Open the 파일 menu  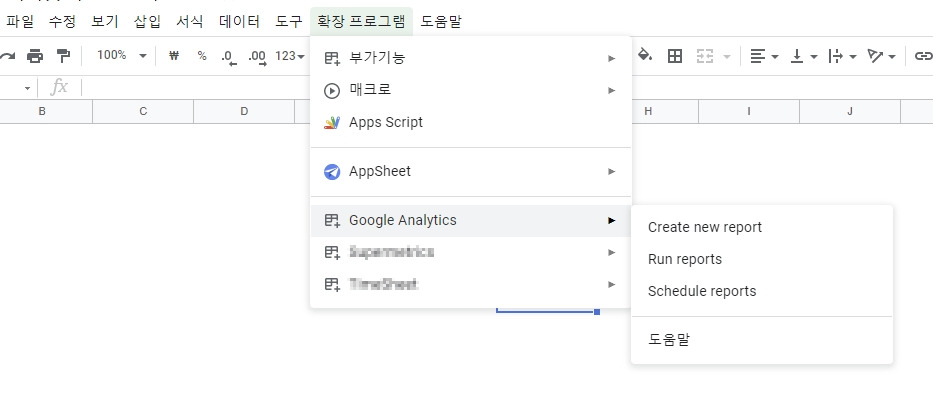coord(20,22)
